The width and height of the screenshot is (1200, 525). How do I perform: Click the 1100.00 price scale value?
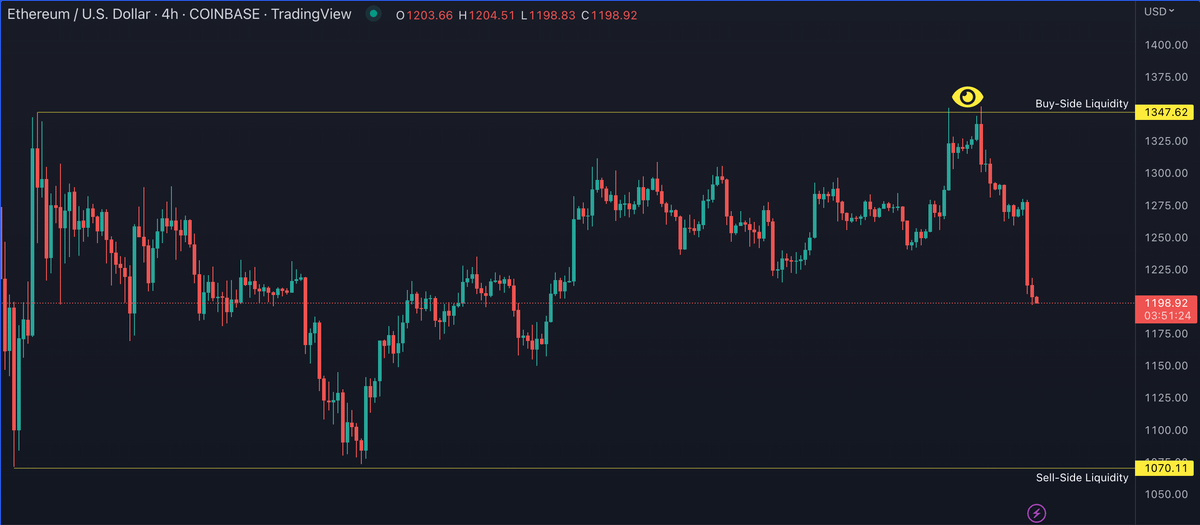[x=1167, y=430]
